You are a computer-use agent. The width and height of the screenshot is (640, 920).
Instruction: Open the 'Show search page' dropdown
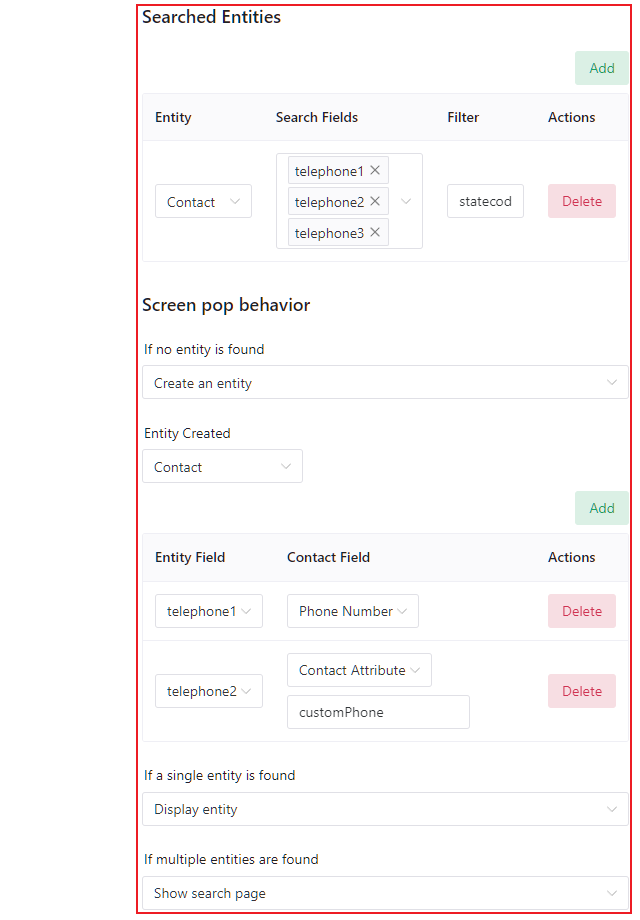point(384,893)
